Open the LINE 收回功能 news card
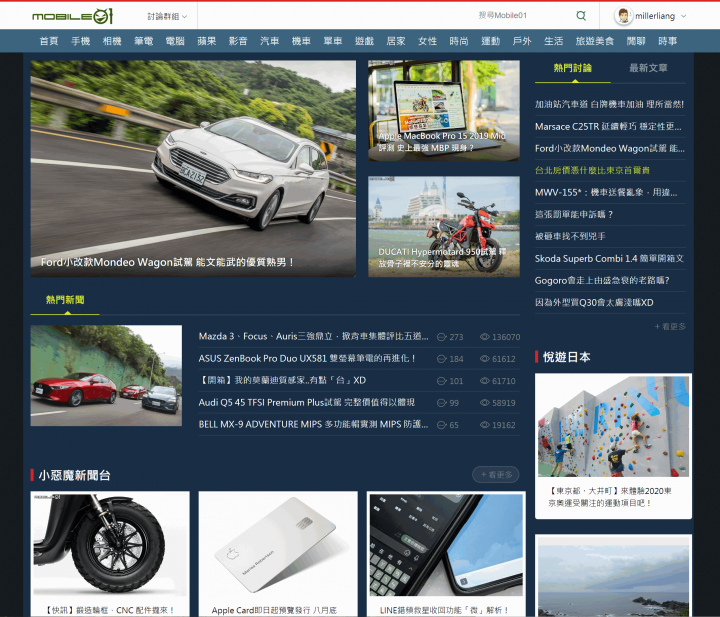Viewport: 720px width, 617px height. 446,554
